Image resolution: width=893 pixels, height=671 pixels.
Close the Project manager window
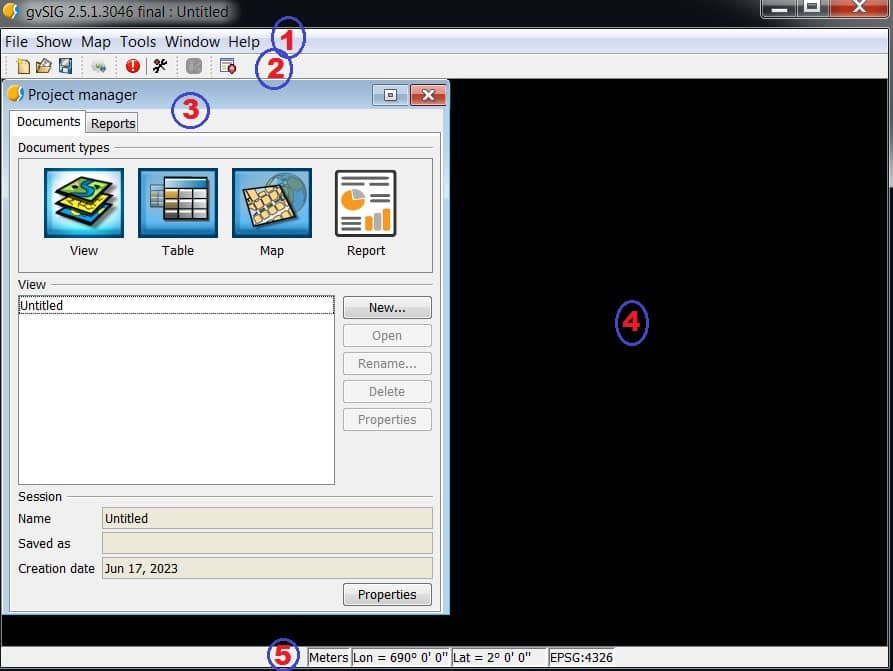point(428,95)
